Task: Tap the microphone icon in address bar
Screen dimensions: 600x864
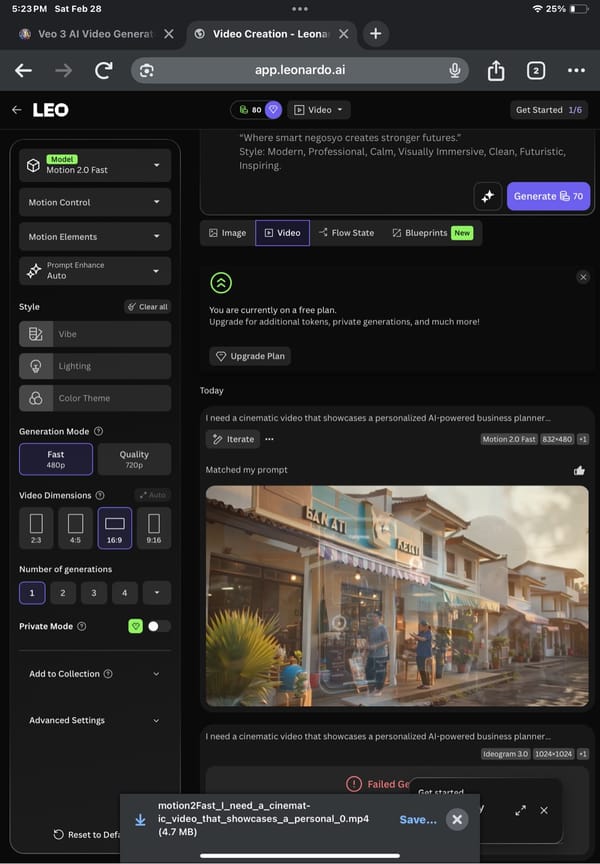Action: 455,70
